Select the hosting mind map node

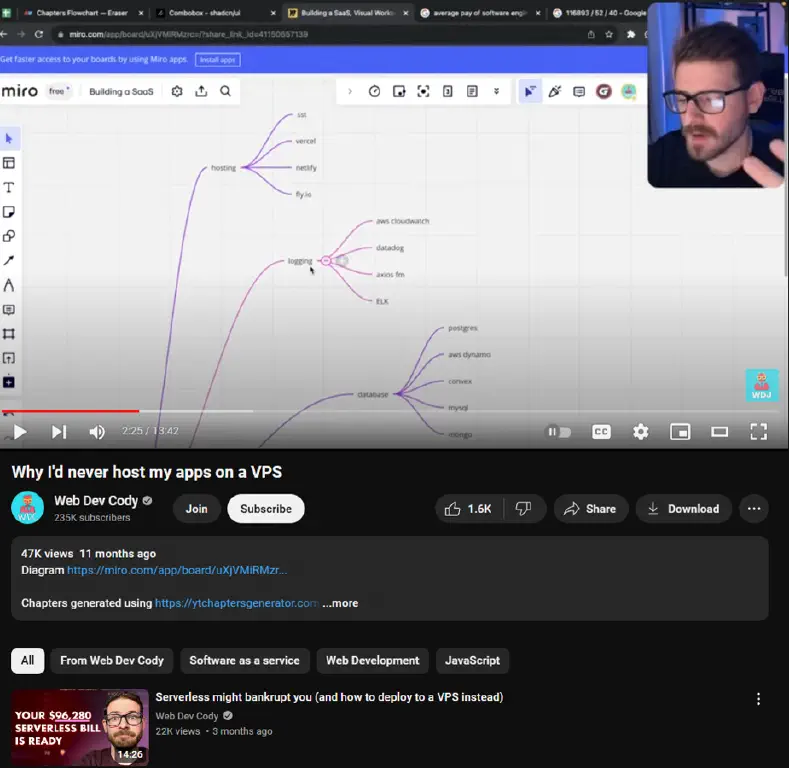pyautogui.click(x=223, y=168)
